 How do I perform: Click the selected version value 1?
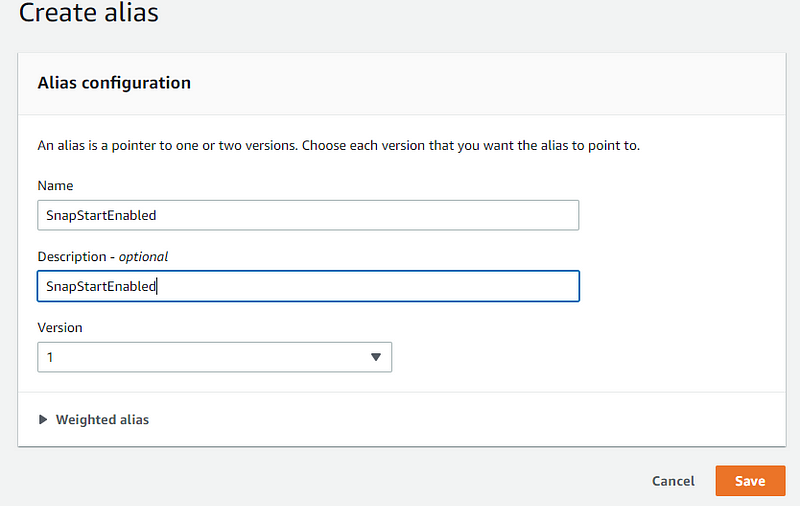pos(49,357)
